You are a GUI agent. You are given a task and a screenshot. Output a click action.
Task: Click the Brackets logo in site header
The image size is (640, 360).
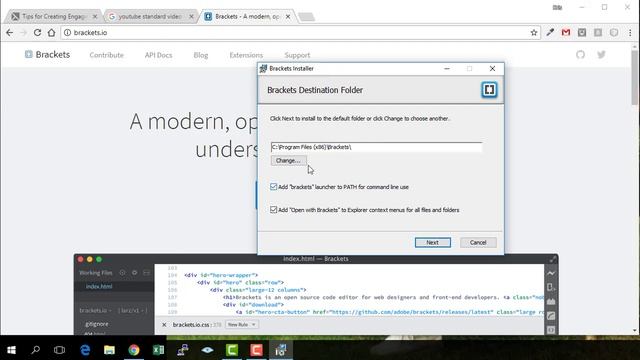[47, 55]
